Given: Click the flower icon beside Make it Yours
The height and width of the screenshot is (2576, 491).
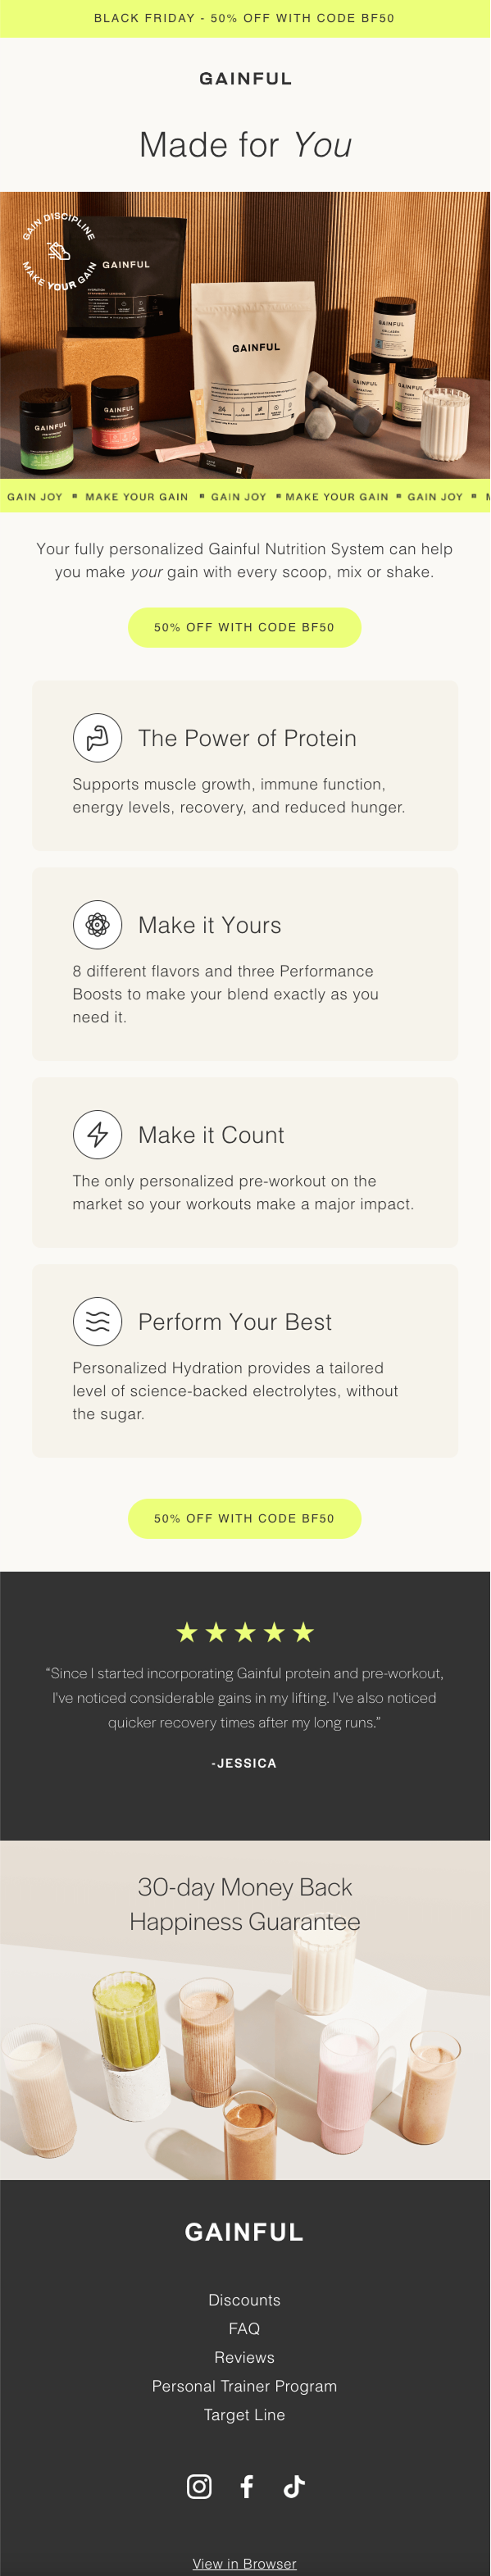Looking at the screenshot, I should [97, 925].
